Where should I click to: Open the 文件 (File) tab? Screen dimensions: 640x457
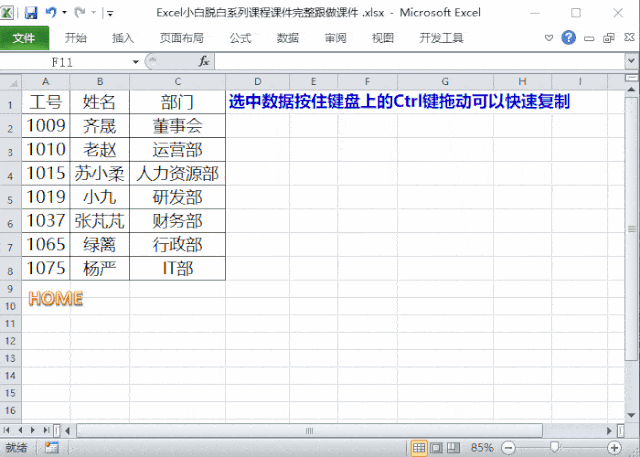click(x=24, y=38)
